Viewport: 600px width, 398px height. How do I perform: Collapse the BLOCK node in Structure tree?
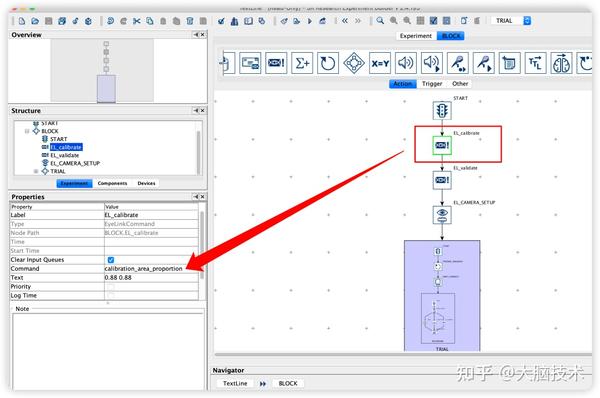coord(27,131)
